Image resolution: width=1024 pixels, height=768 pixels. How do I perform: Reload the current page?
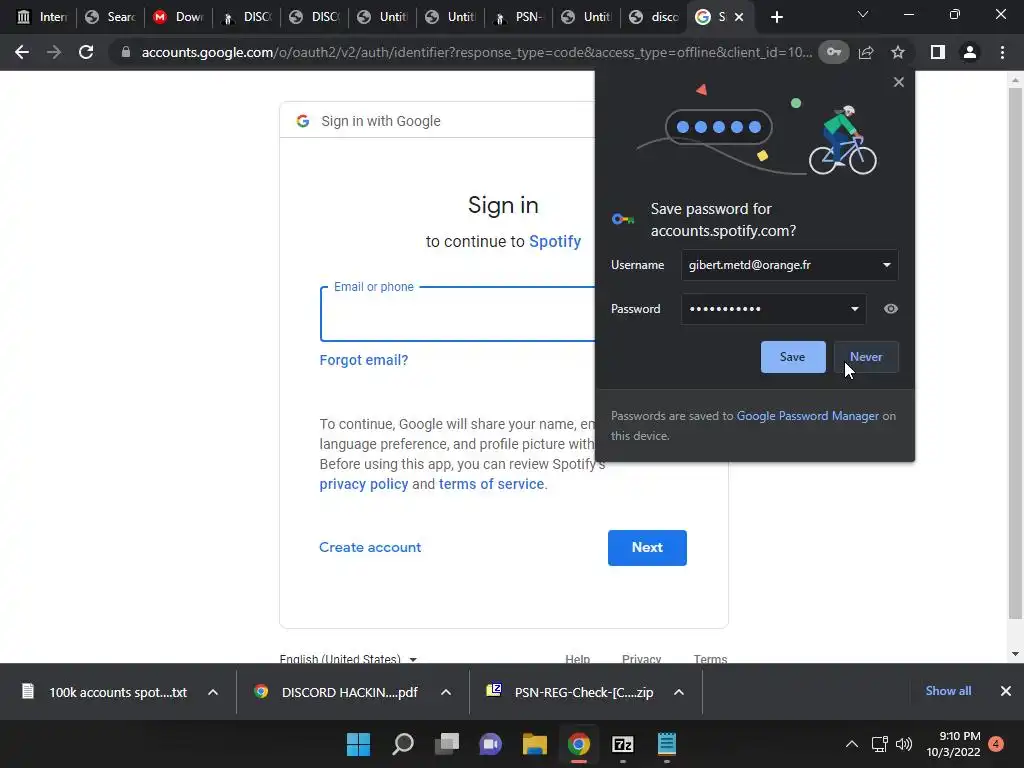pos(86,52)
